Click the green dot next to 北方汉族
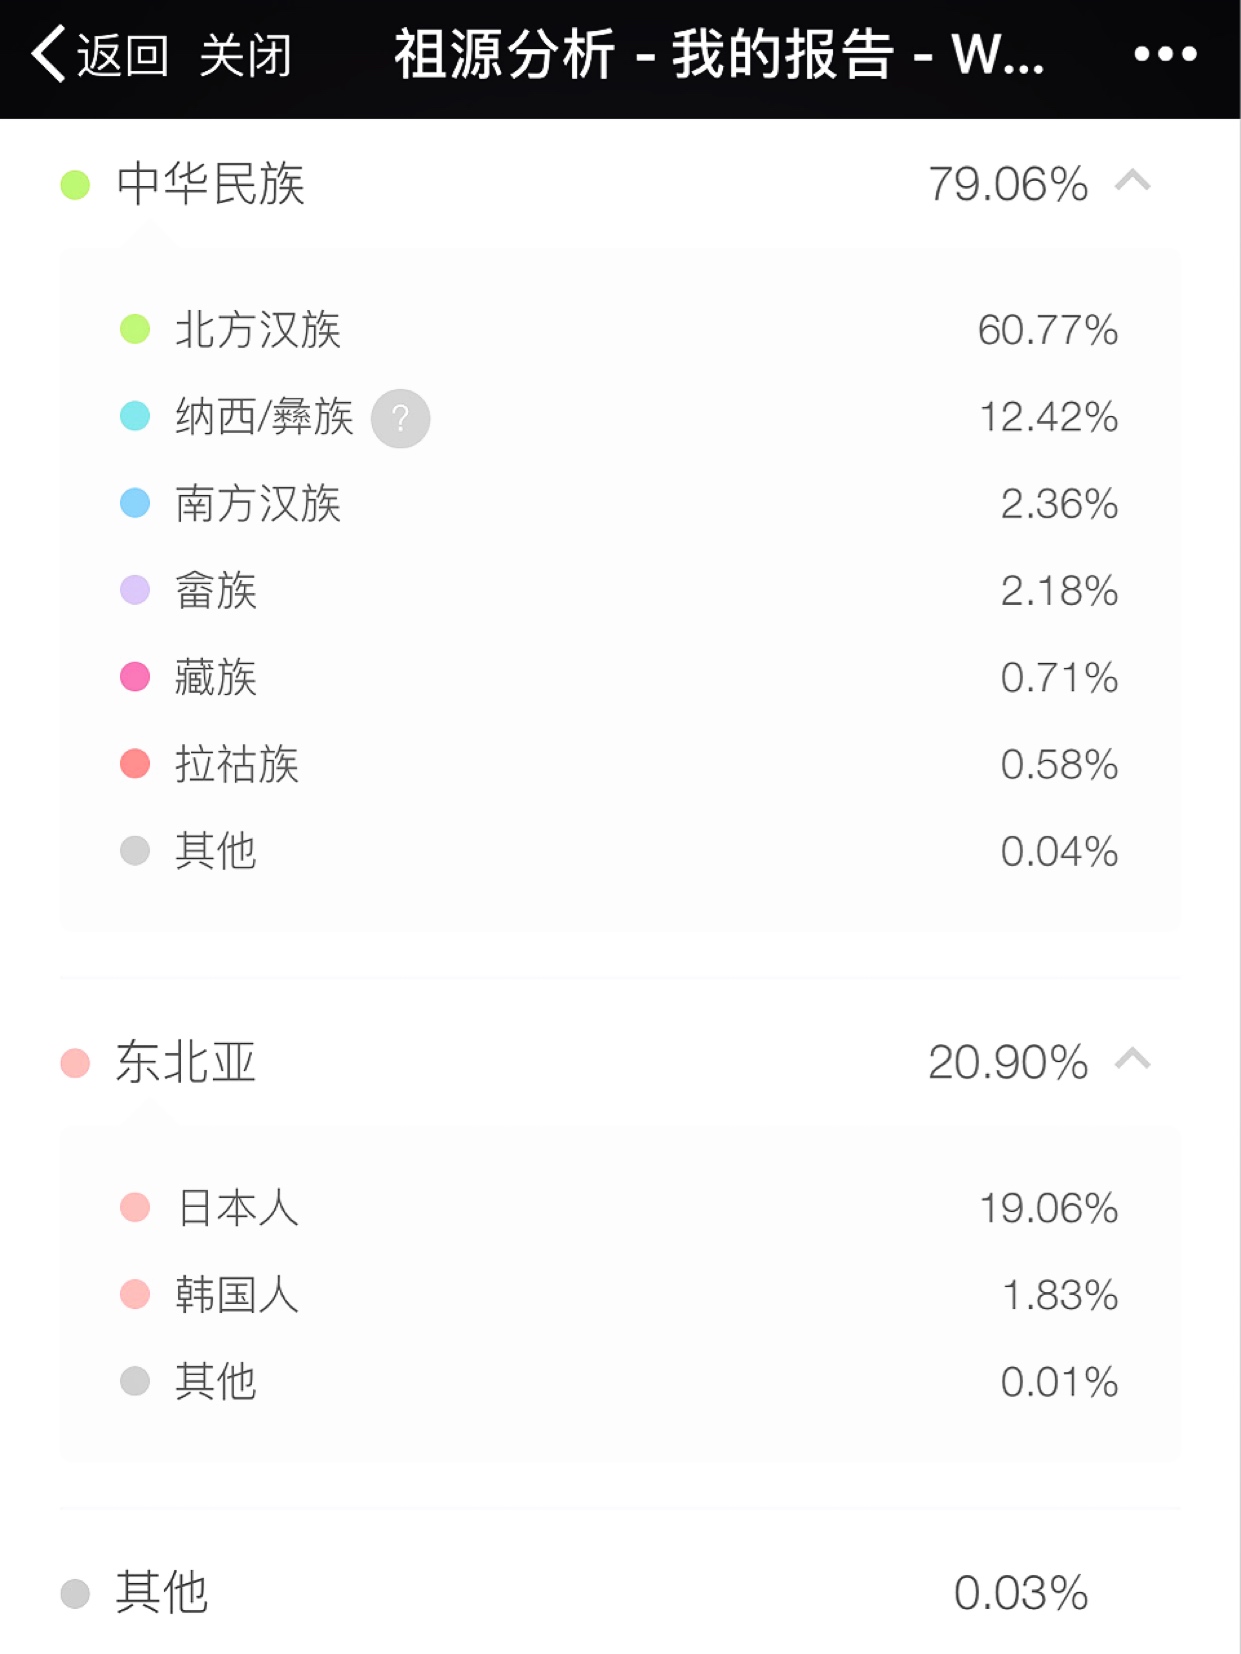The height and width of the screenshot is (1654, 1241). coord(135,329)
